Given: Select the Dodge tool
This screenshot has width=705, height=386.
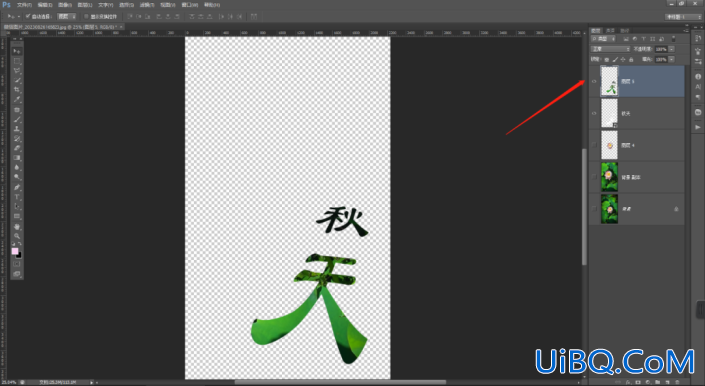Looking at the screenshot, I should click(17, 177).
